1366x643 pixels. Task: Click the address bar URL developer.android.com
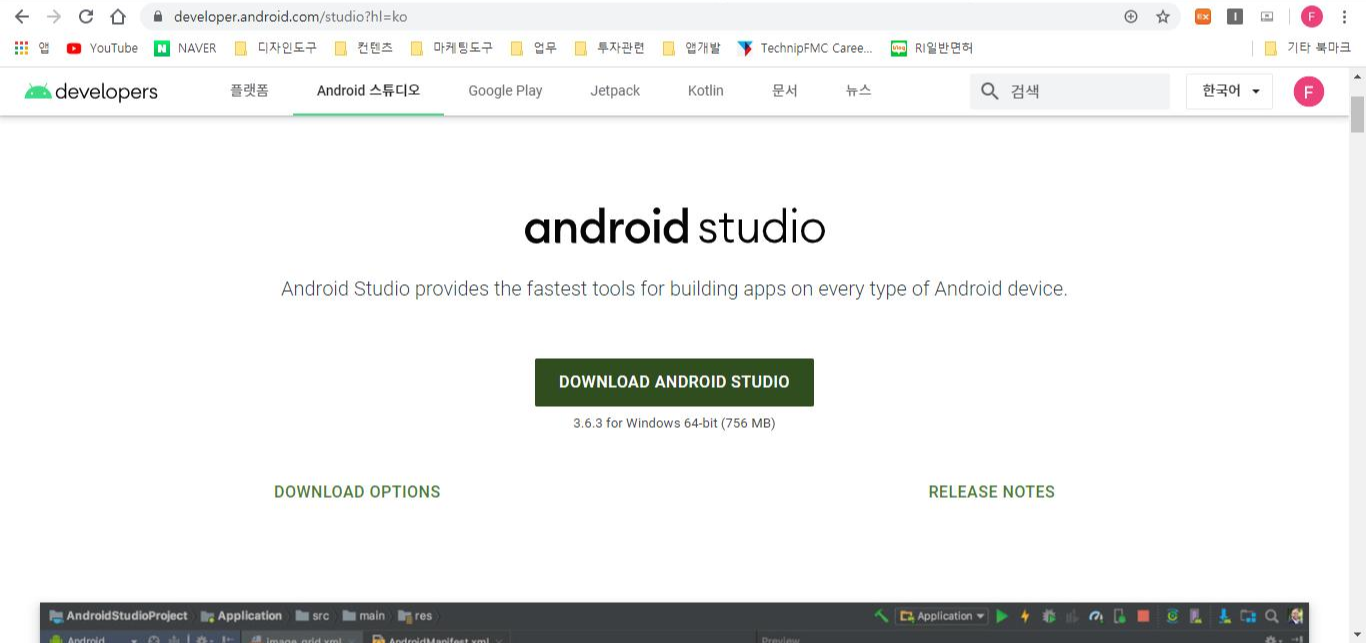point(290,17)
